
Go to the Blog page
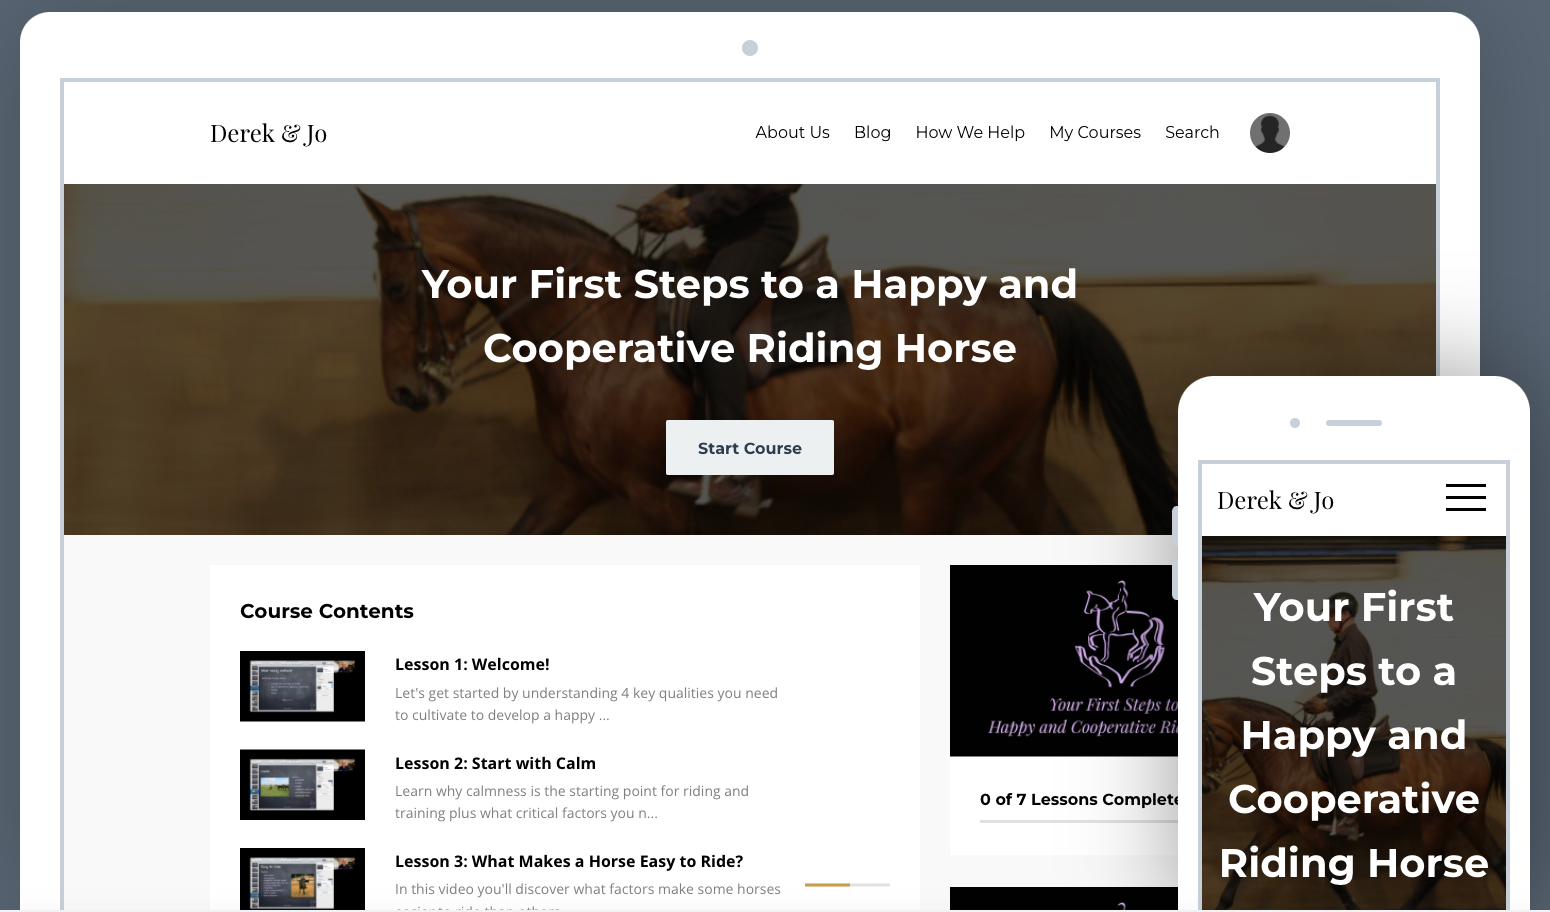(872, 132)
